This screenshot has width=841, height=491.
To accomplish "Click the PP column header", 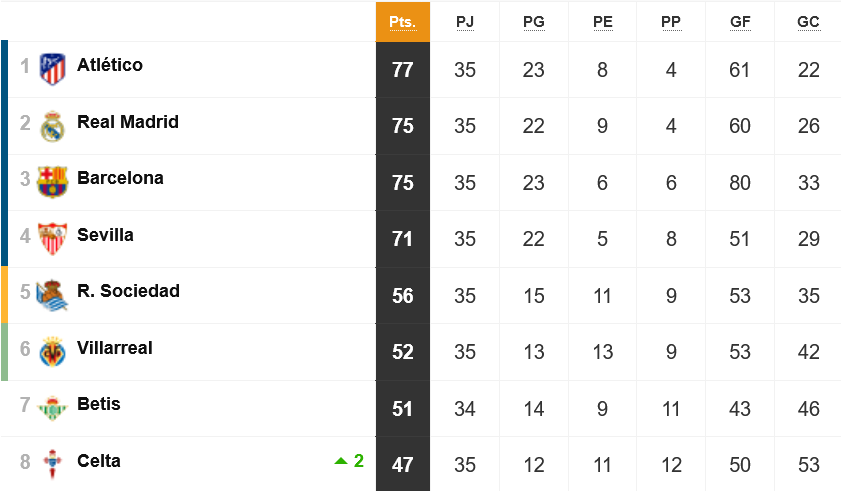I will (671, 22).
